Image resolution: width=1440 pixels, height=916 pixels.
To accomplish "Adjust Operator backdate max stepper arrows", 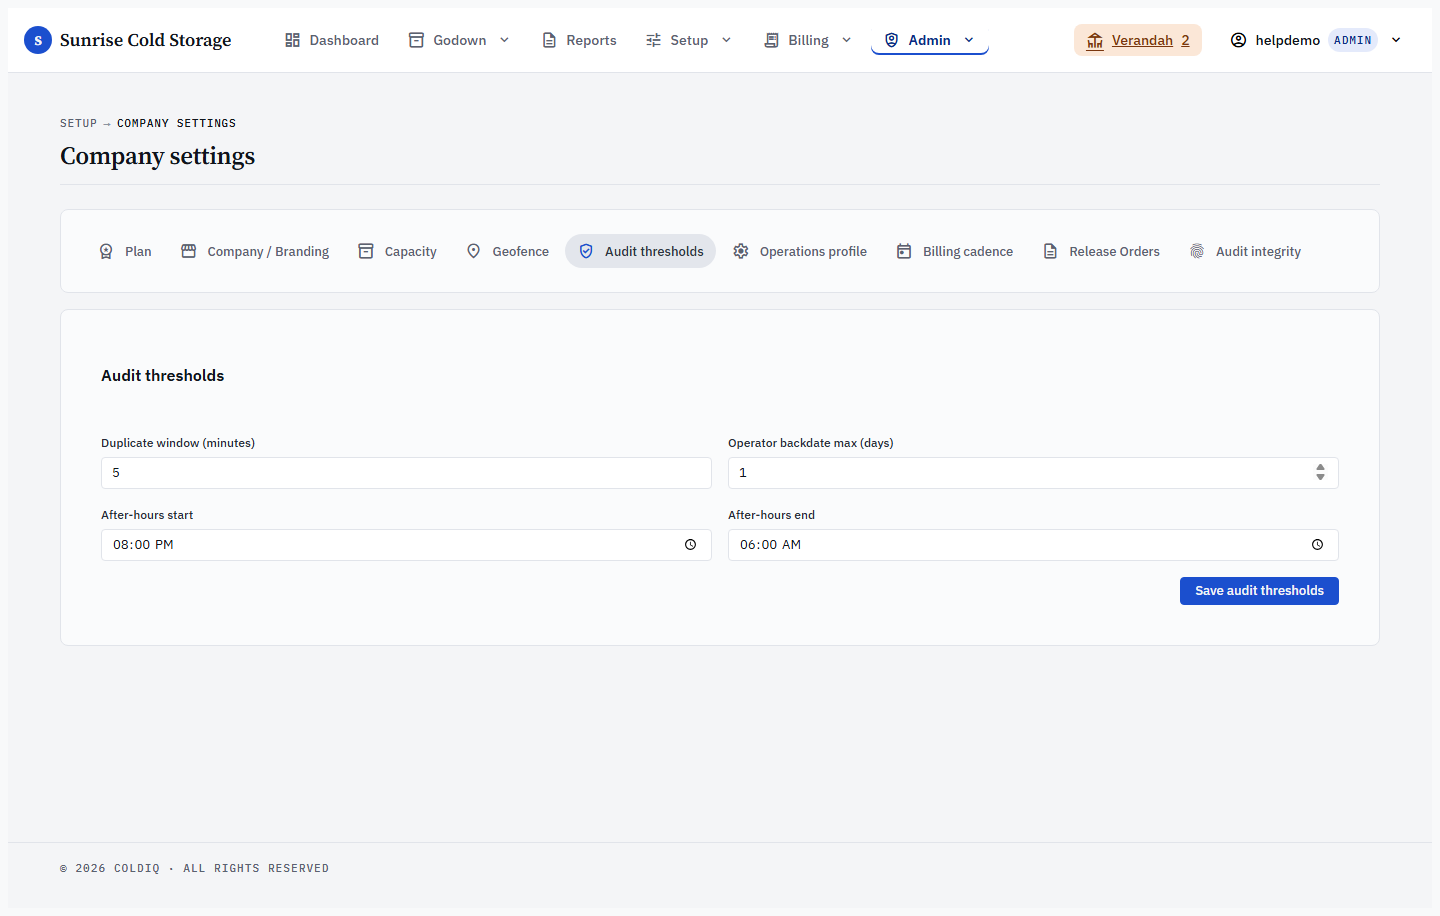I will click(1320, 473).
